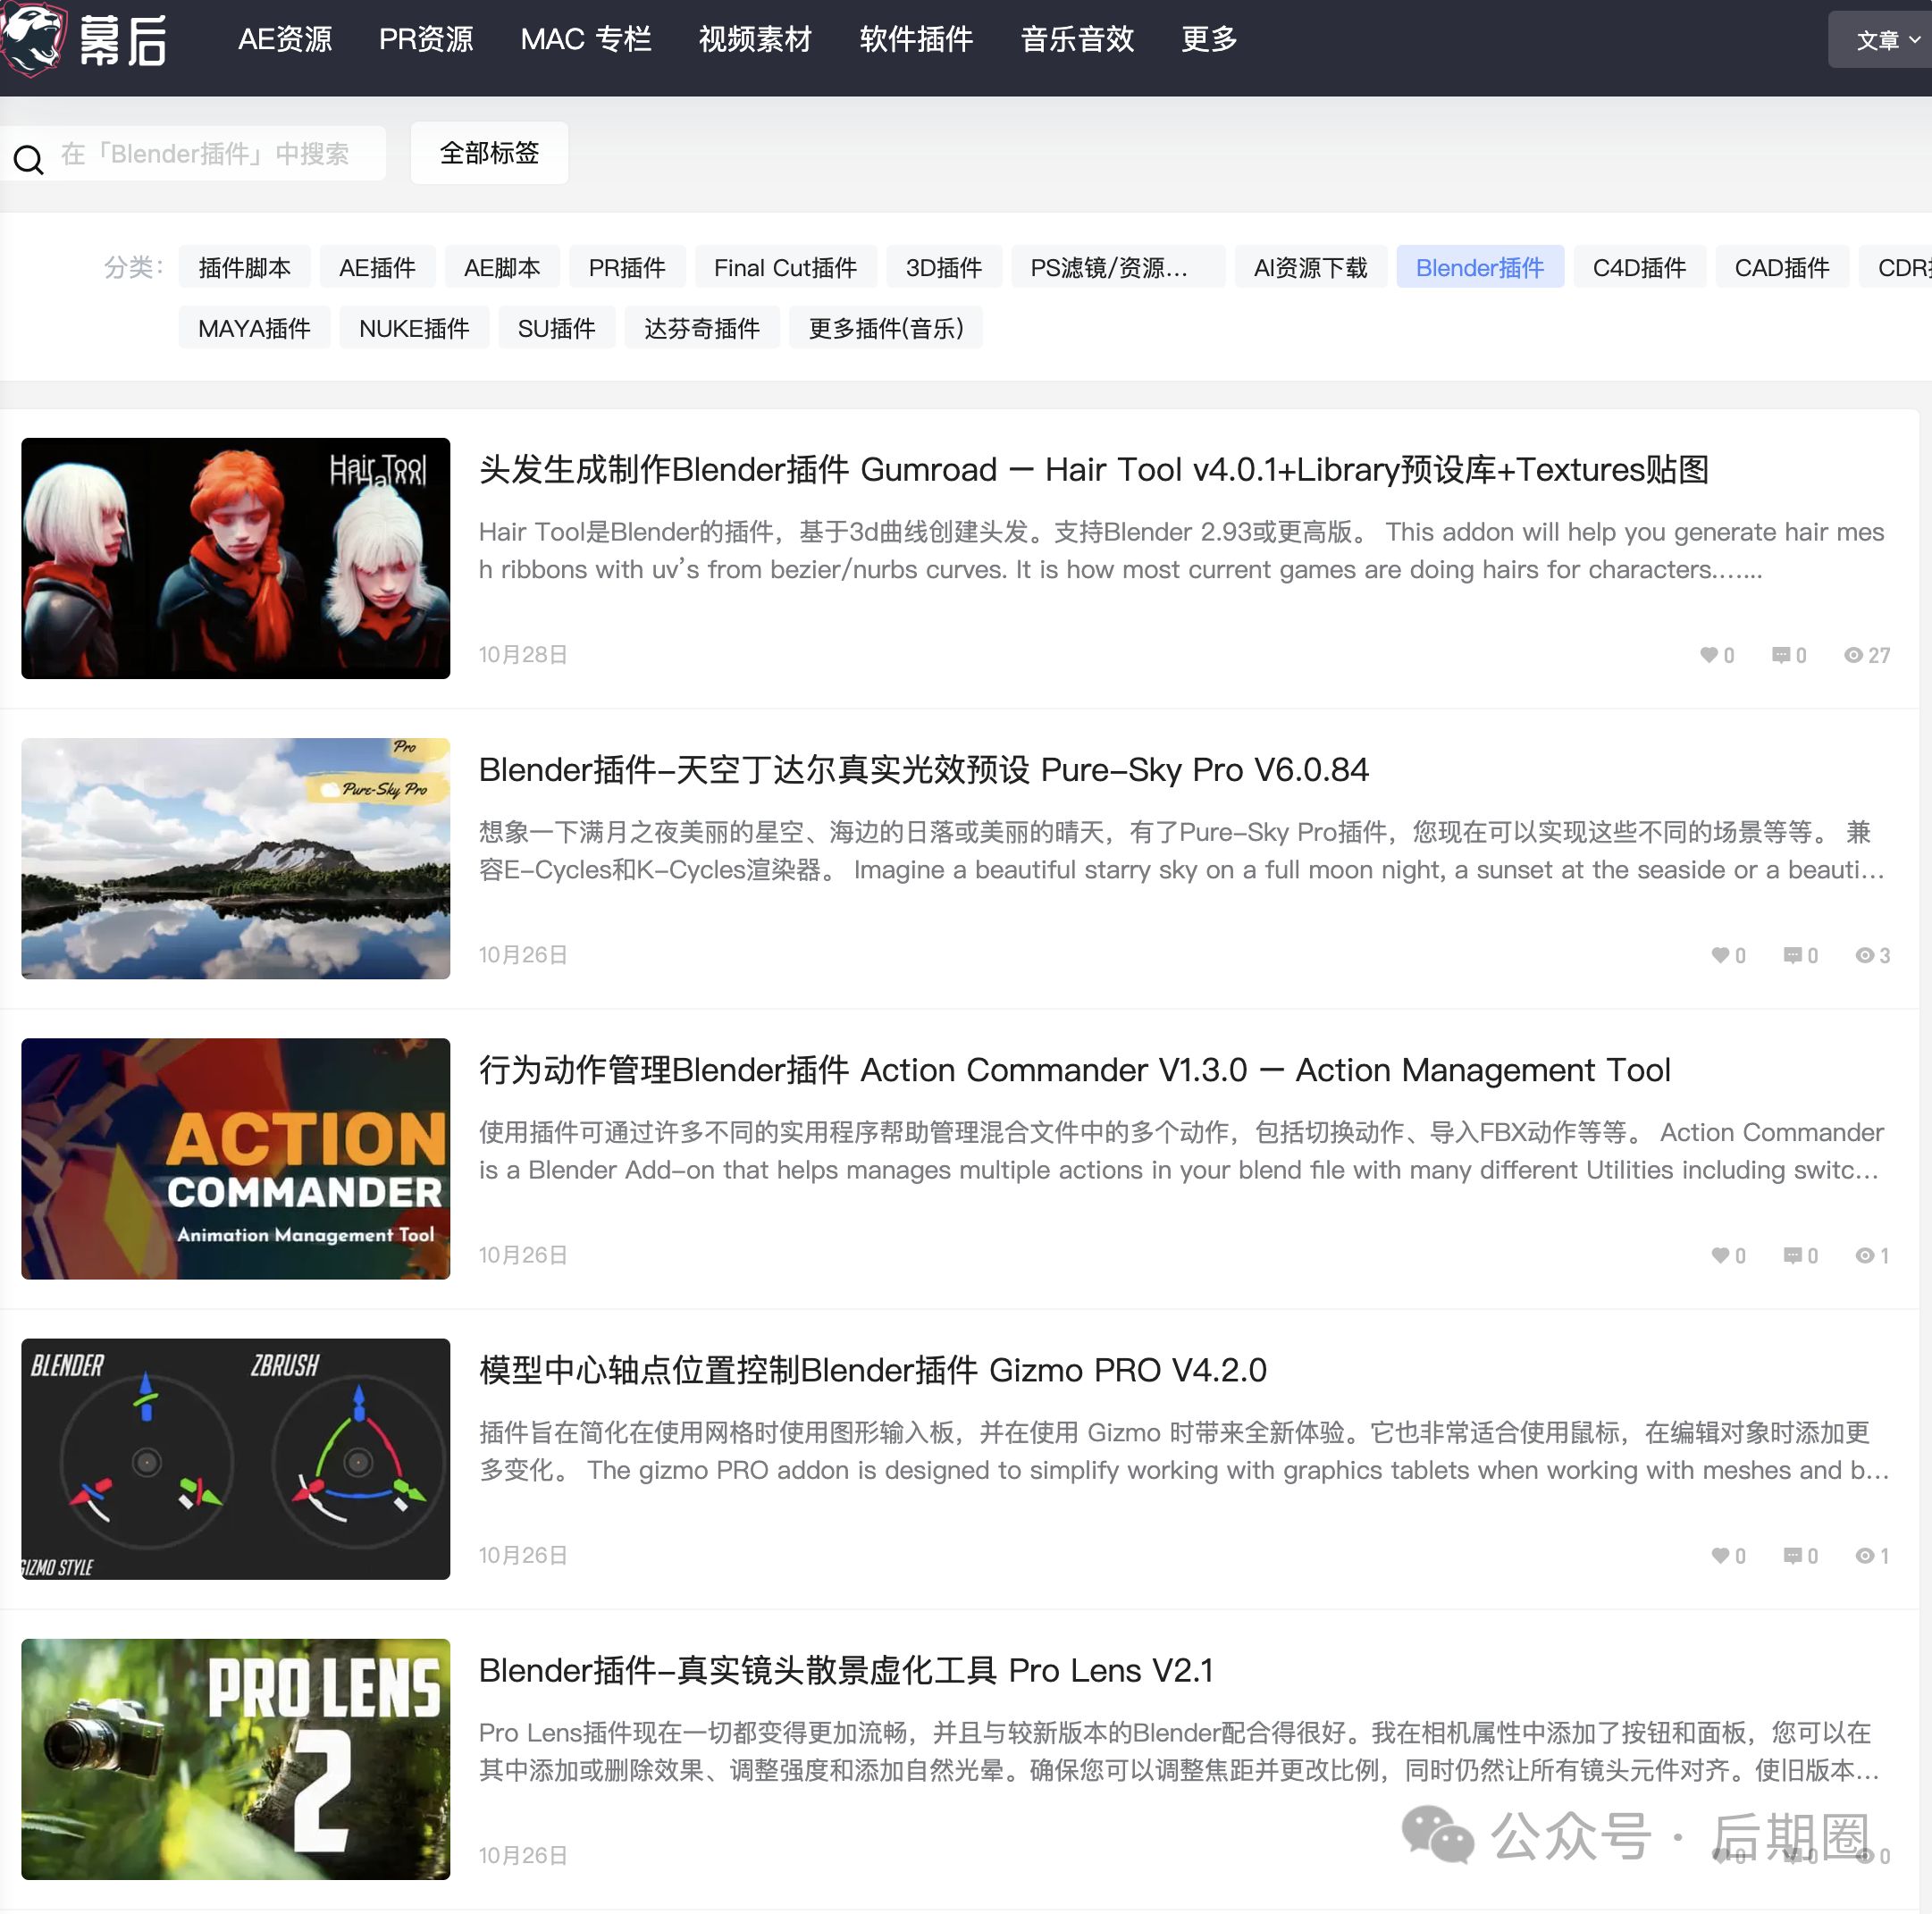1932x1914 pixels.
Task: Select the CAD插件 category
Action: coord(1782,267)
